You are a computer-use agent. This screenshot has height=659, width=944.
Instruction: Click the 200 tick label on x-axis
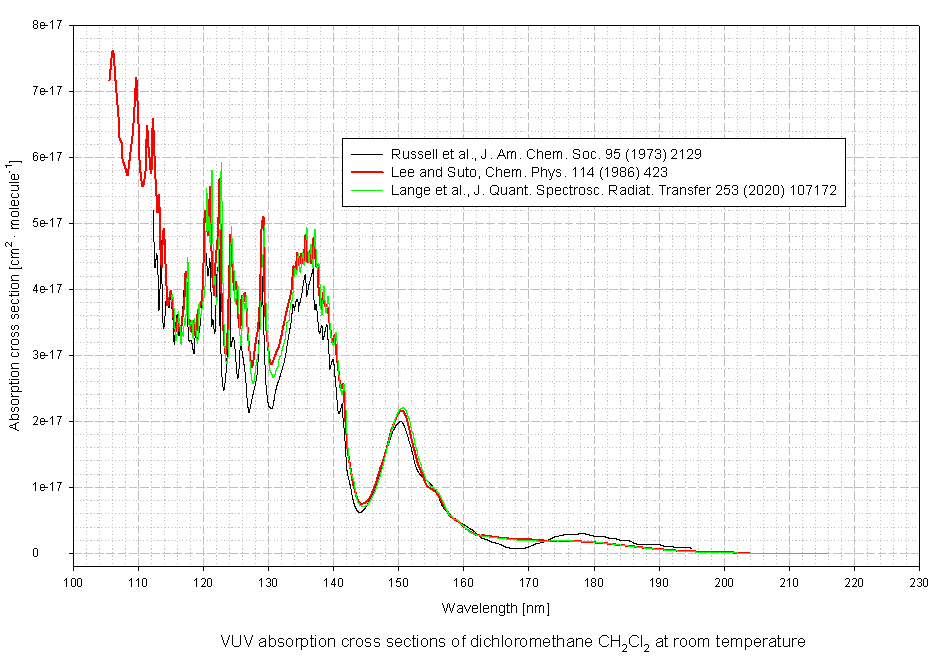click(x=724, y=580)
